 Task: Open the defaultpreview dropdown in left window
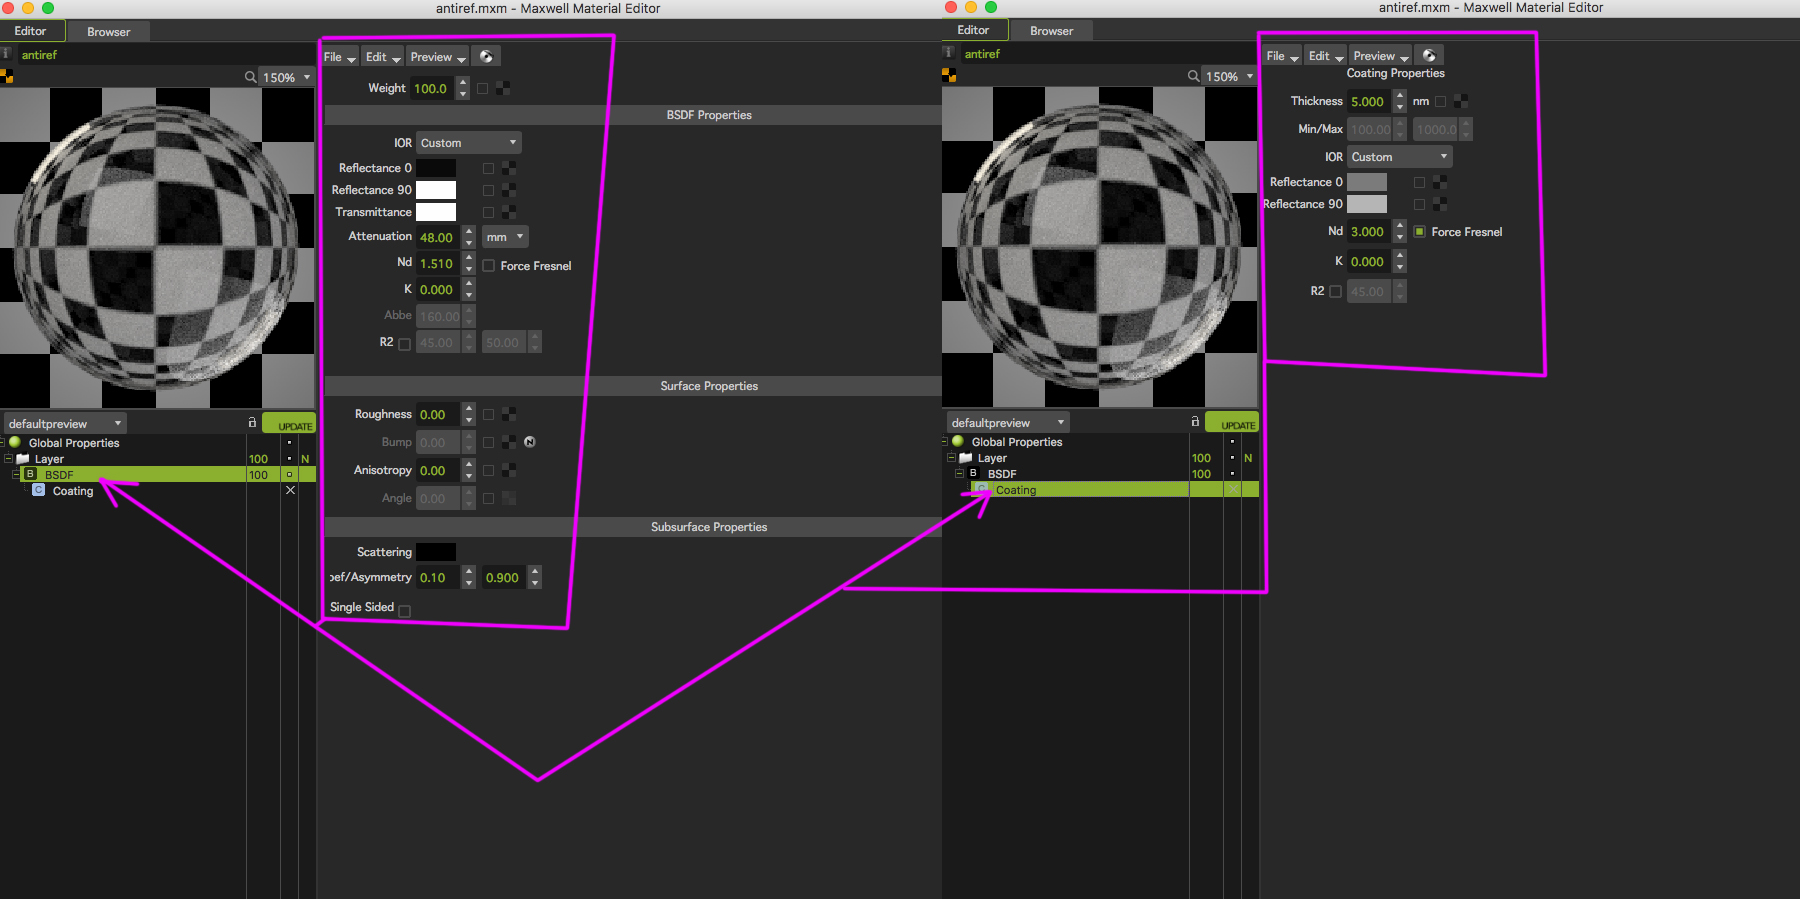tap(65, 424)
